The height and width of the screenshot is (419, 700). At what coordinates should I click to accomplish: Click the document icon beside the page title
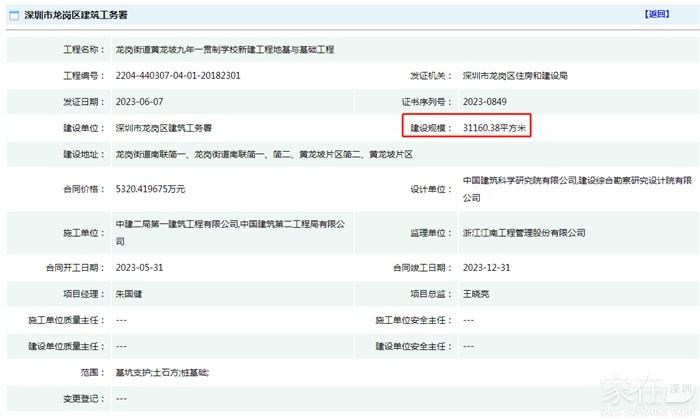pos(14,16)
